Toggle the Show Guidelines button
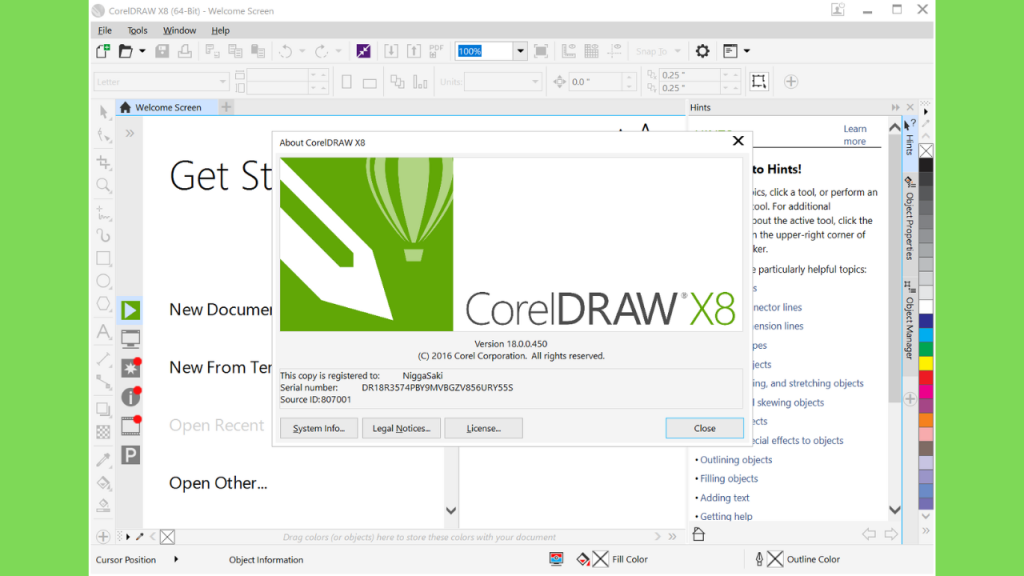 (615, 51)
